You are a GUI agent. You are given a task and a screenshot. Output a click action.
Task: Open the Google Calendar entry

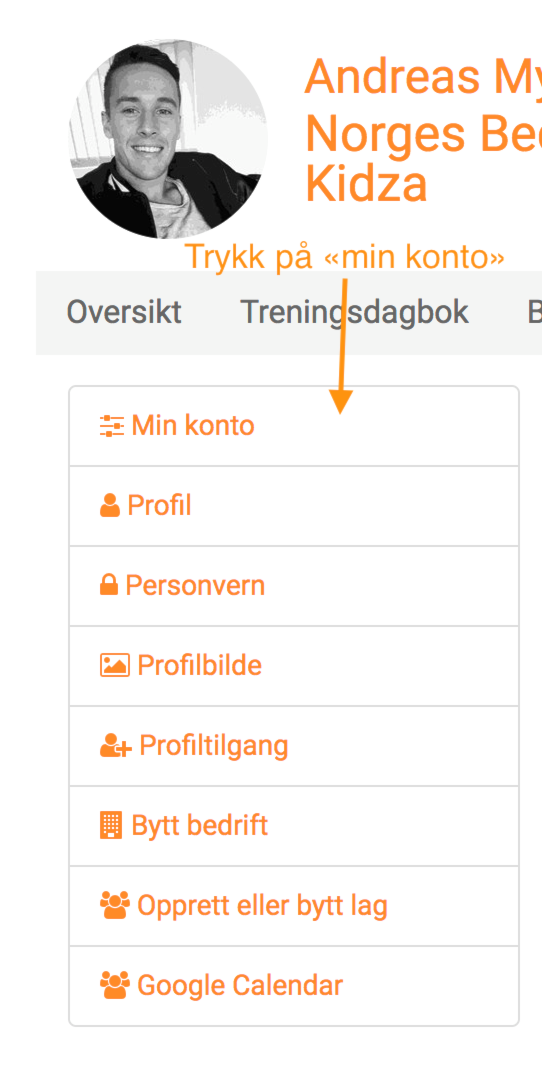(294, 985)
